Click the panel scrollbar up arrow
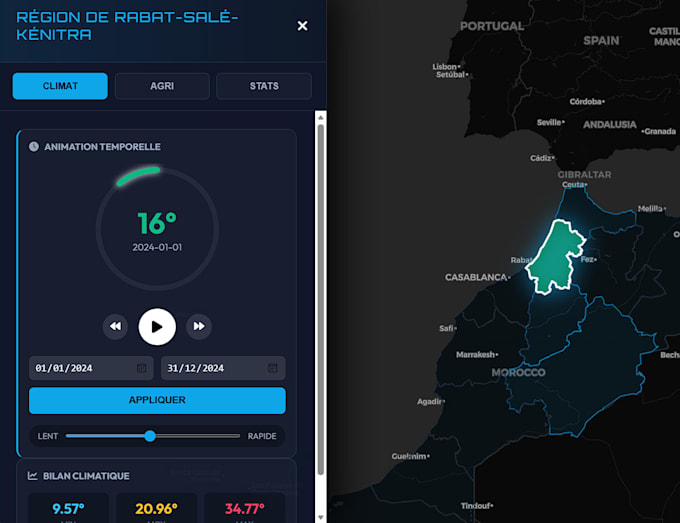680x523 pixels. pos(320,118)
